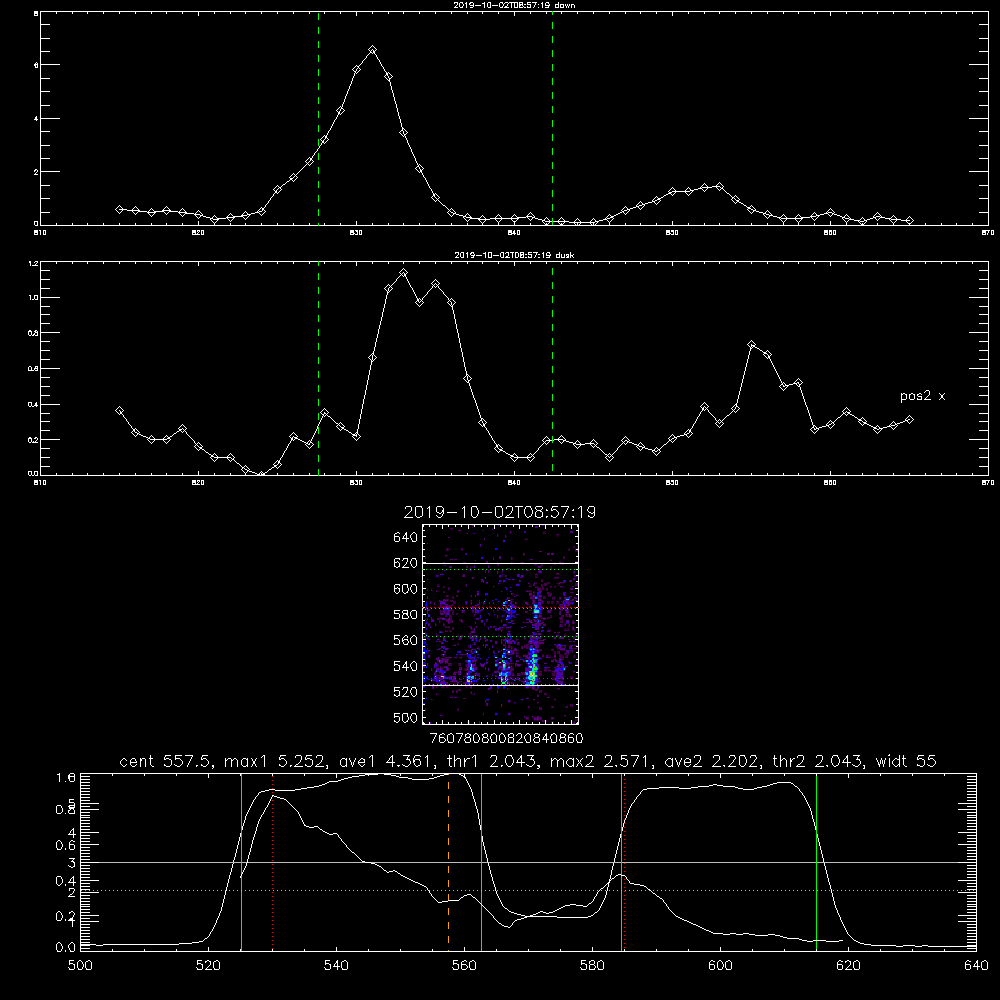Click the '0.0' y-axis label of bottom plot
Screen dimensions: 1000x1000
coord(66,948)
